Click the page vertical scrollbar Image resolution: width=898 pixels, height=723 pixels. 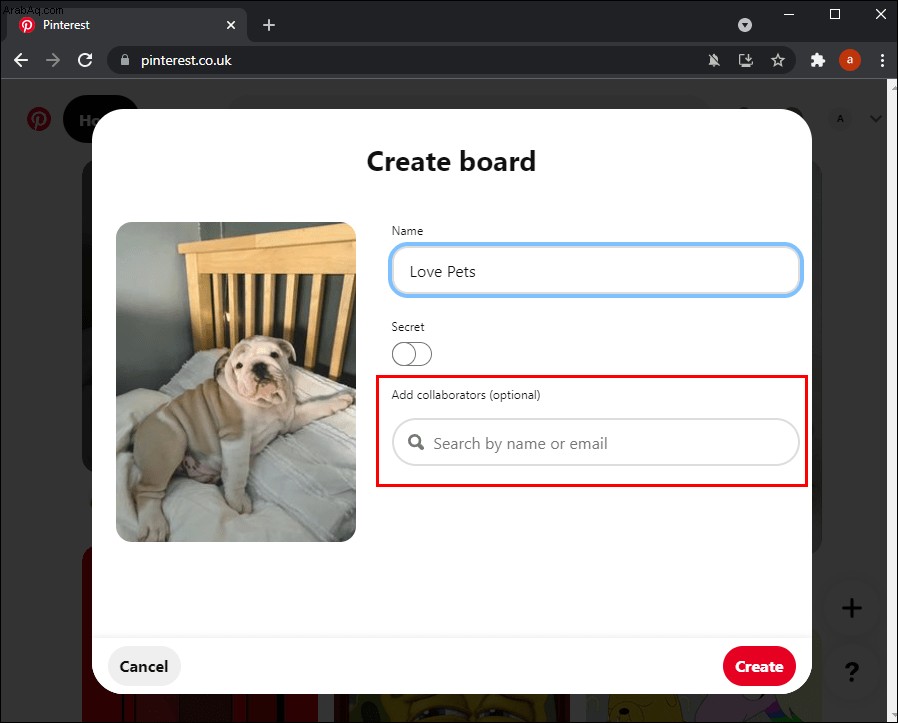[x=892, y=401]
